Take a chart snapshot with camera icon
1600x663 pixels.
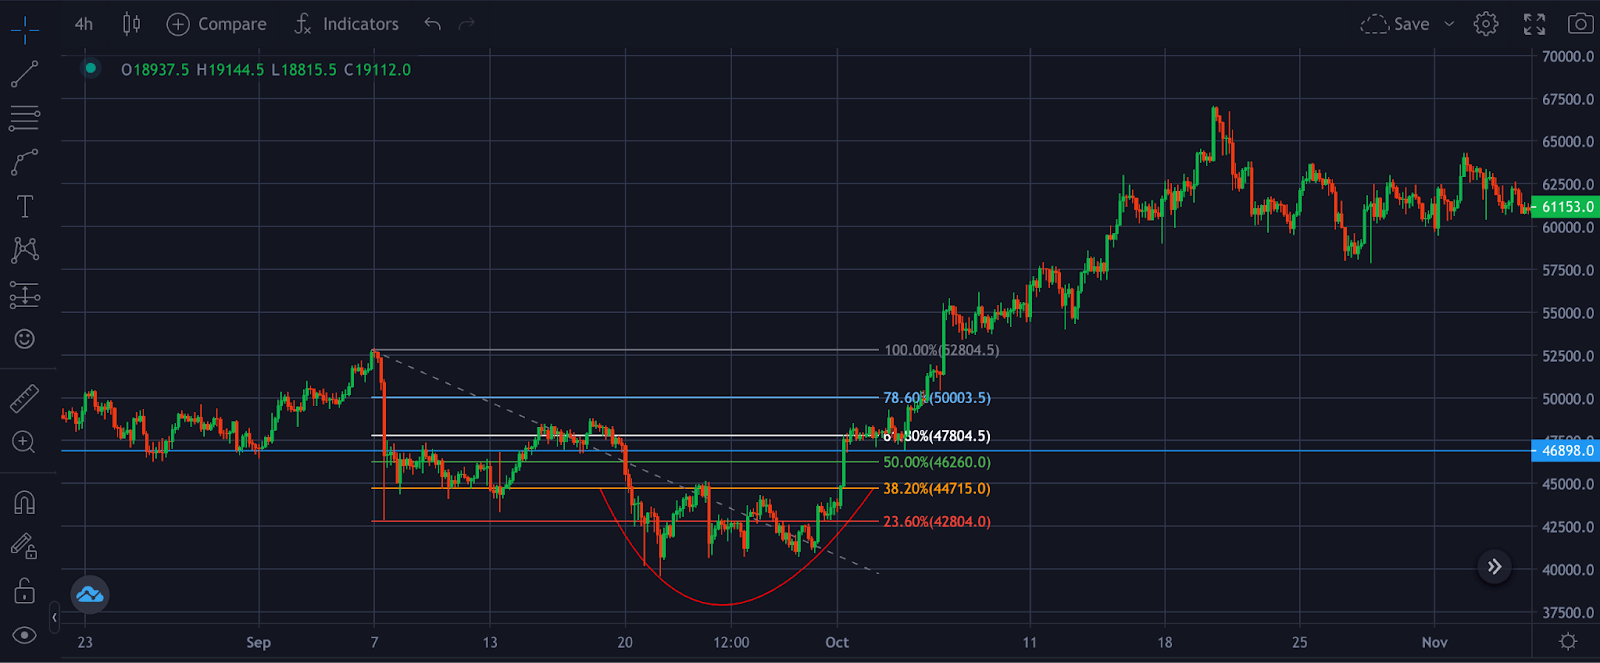[x=1580, y=24]
